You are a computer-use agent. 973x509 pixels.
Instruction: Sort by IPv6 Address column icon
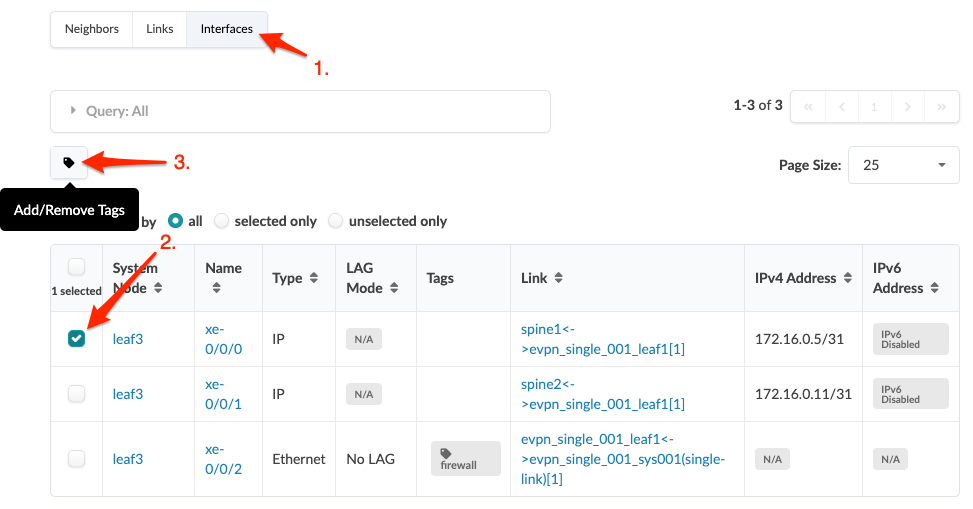(x=934, y=288)
